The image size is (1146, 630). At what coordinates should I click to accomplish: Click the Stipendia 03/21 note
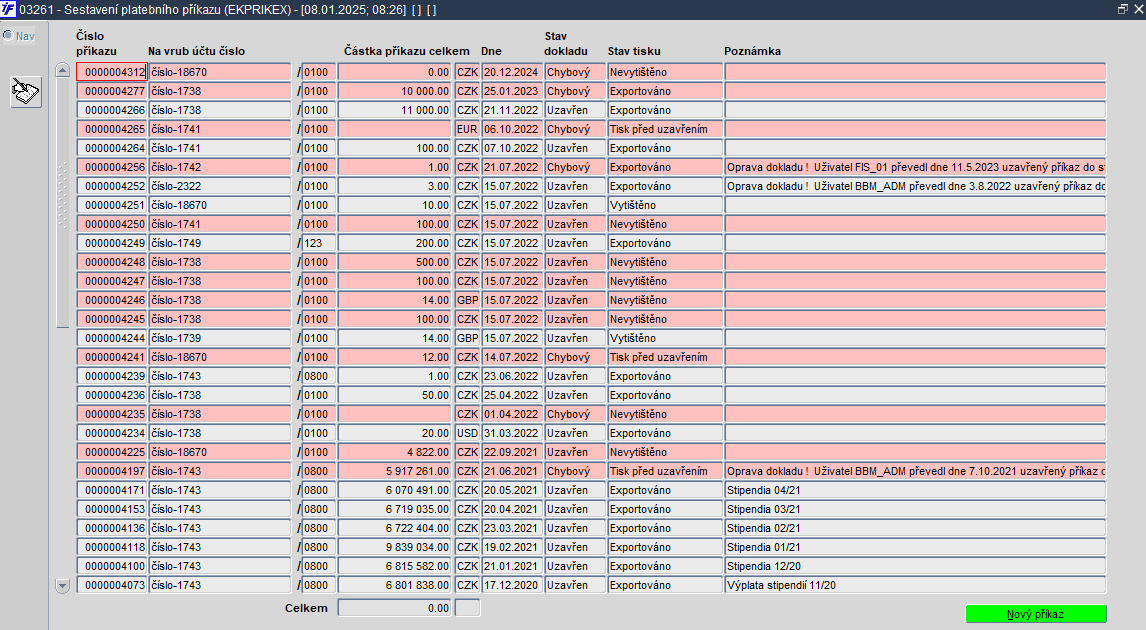pyautogui.click(x=915, y=509)
